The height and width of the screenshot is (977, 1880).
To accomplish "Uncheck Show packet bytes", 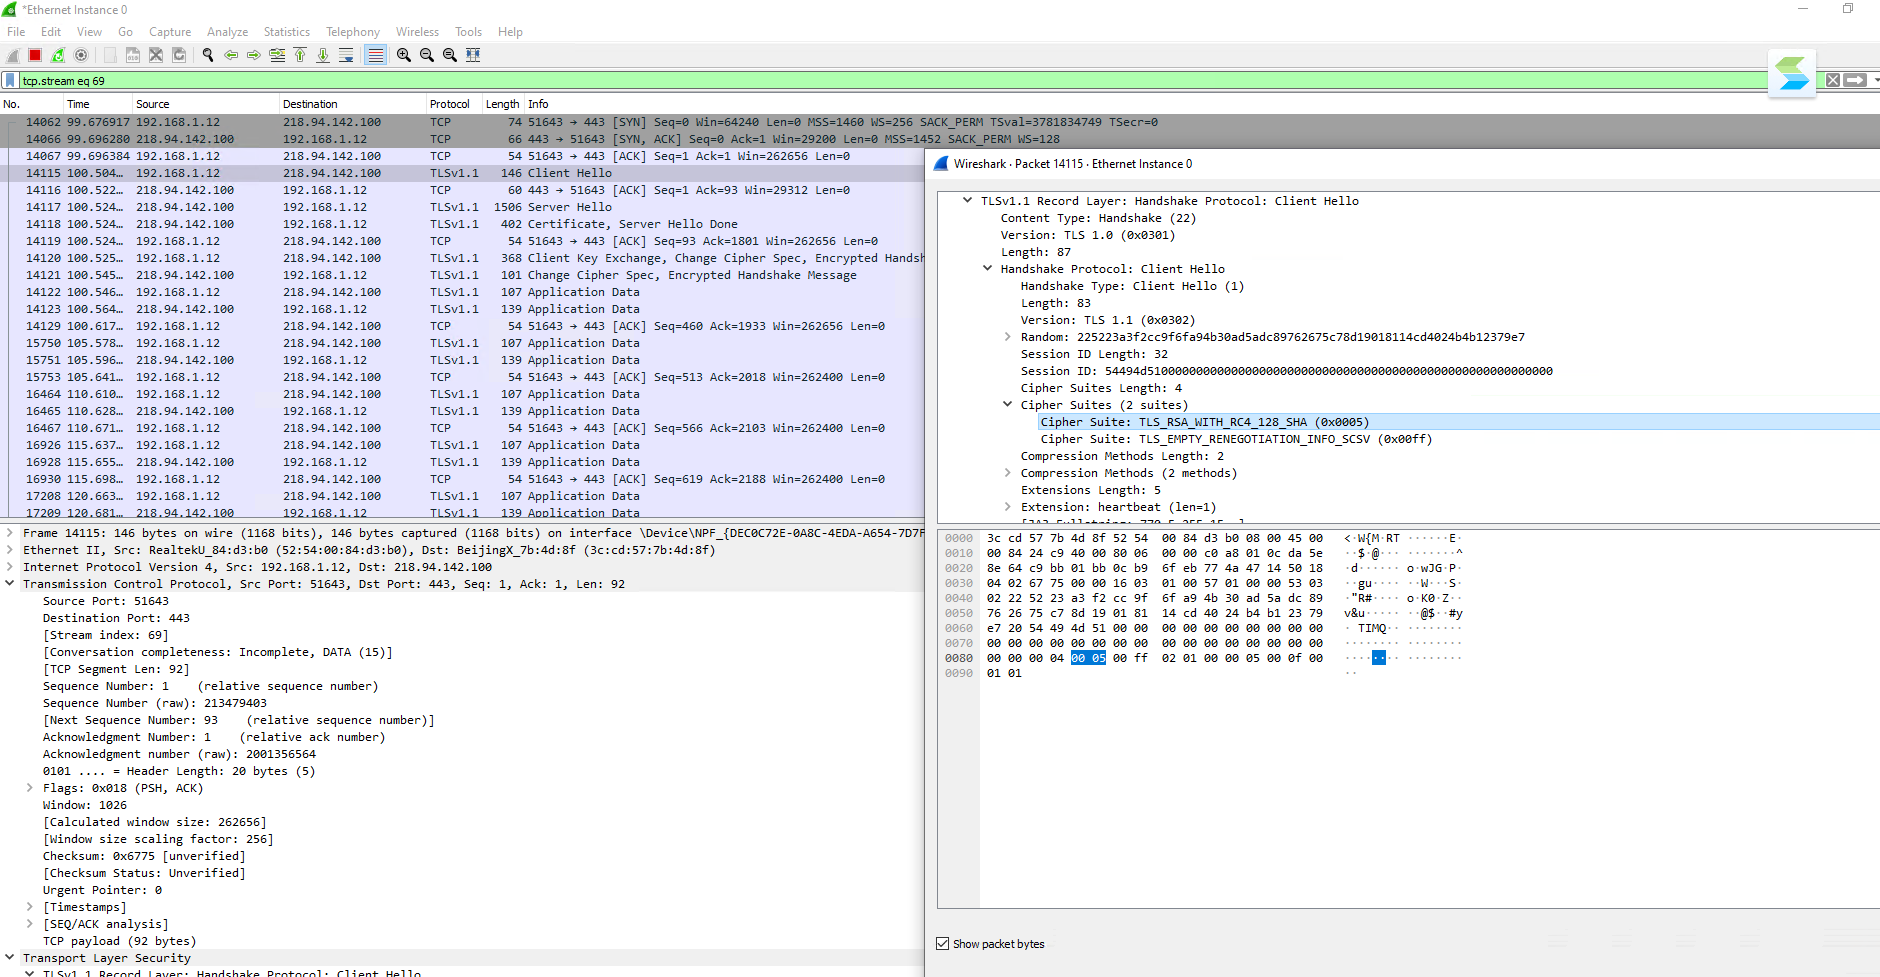I will 943,943.
